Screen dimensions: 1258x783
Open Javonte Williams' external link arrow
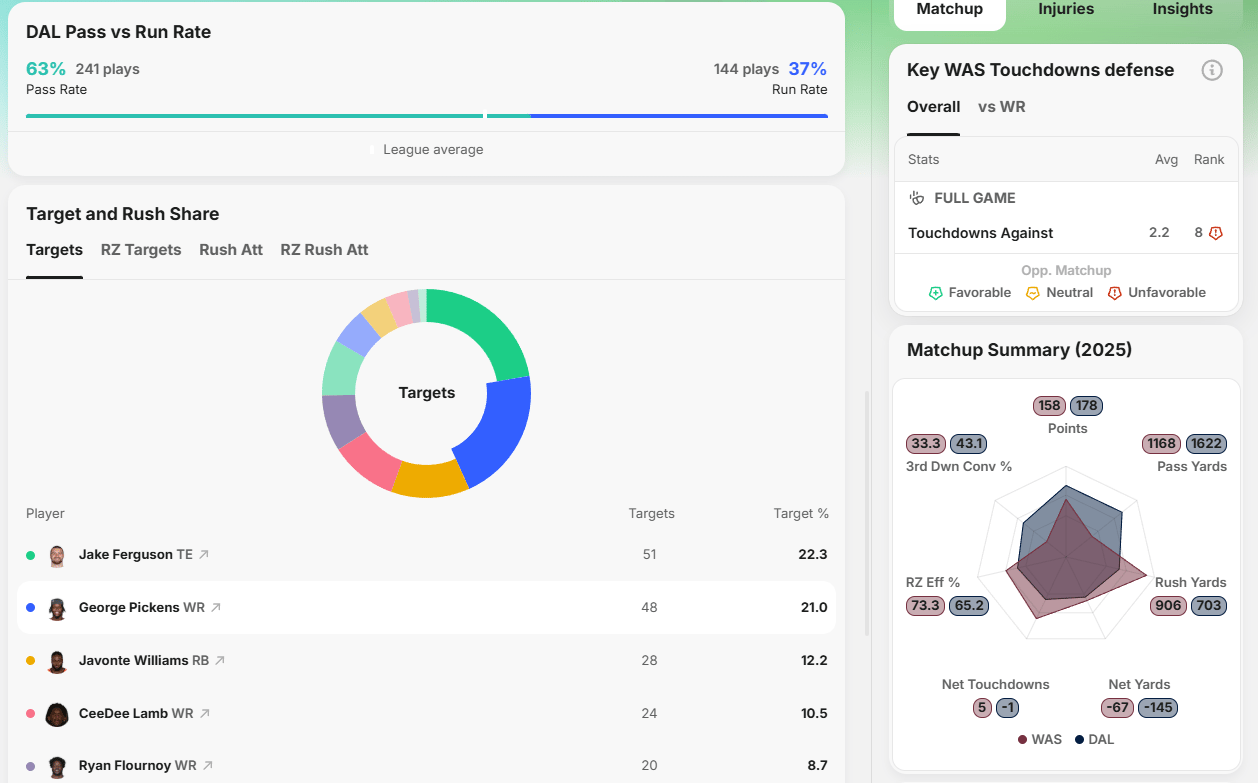pyautogui.click(x=220, y=660)
